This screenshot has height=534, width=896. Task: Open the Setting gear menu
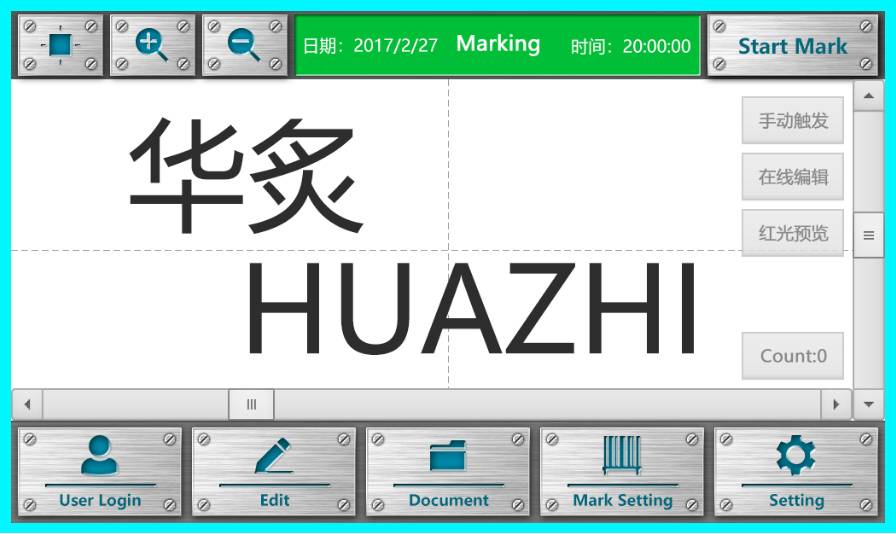click(796, 471)
